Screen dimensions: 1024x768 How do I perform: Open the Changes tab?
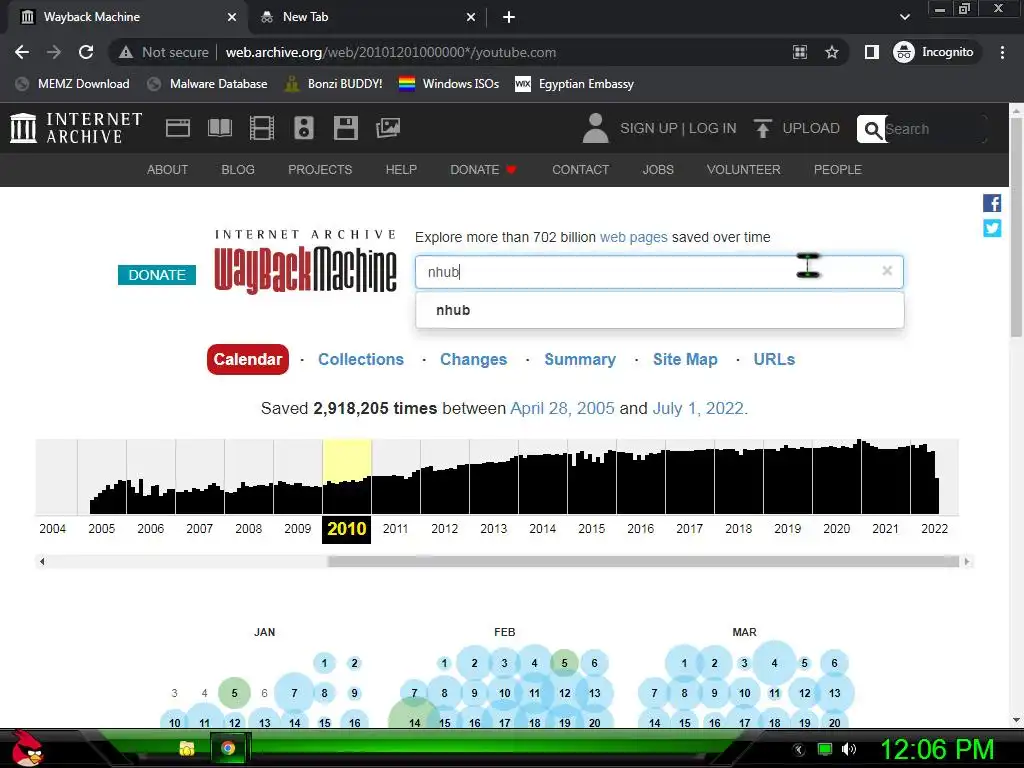tap(473, 359)
